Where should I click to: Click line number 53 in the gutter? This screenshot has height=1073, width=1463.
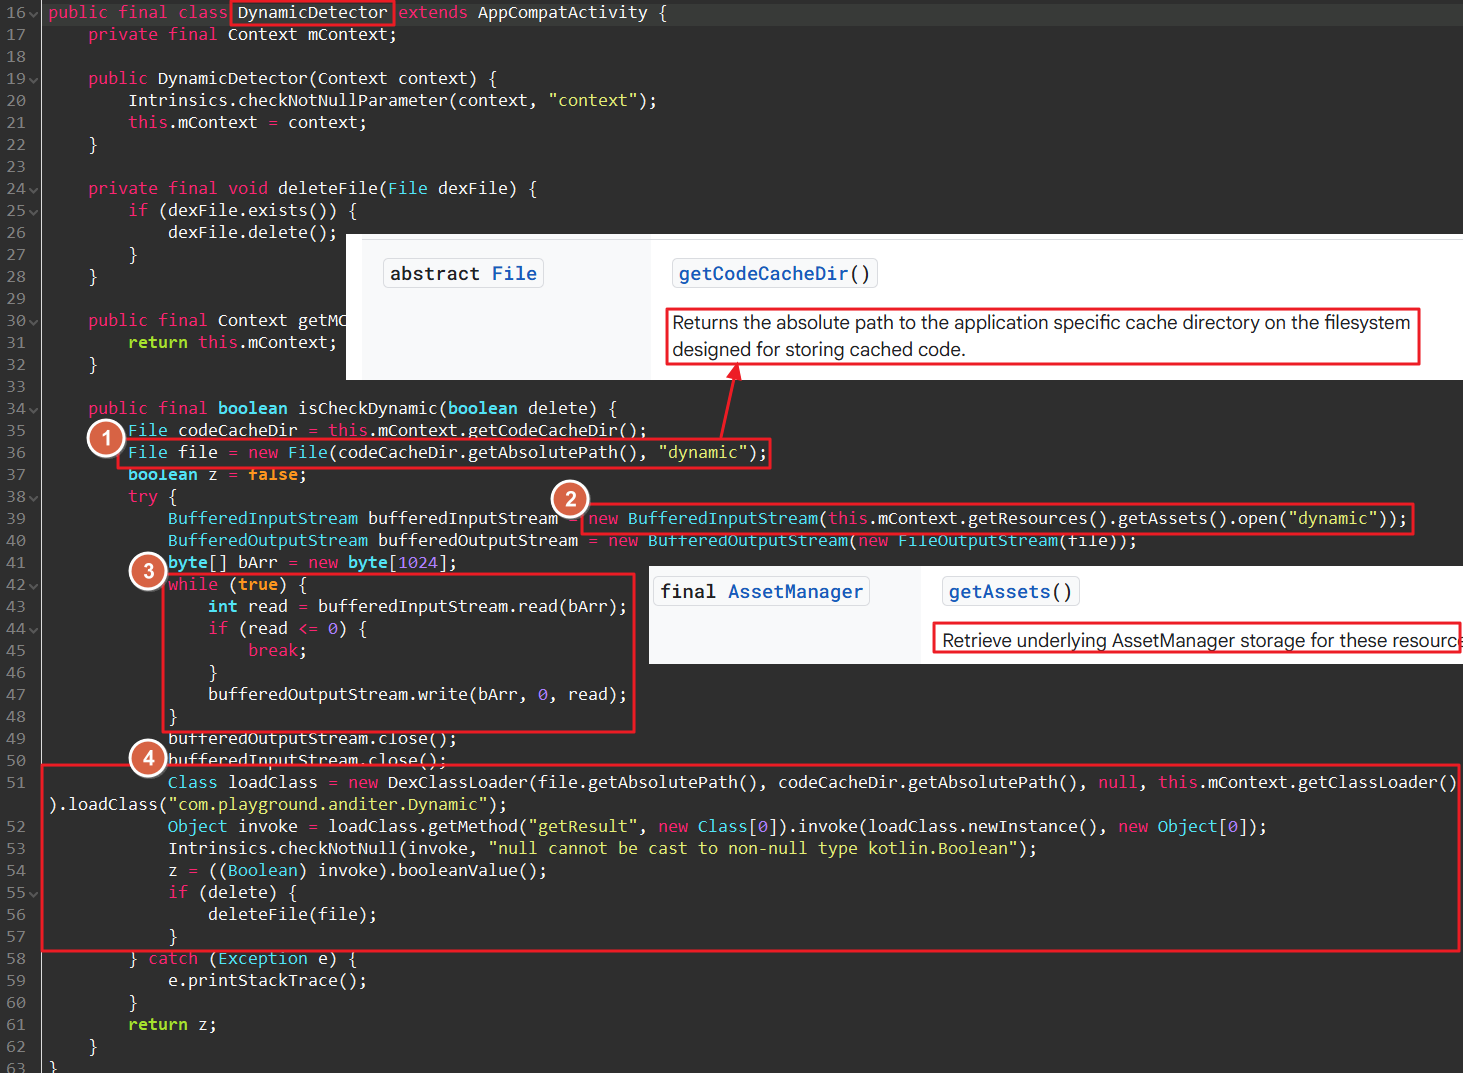click(16, 849)
